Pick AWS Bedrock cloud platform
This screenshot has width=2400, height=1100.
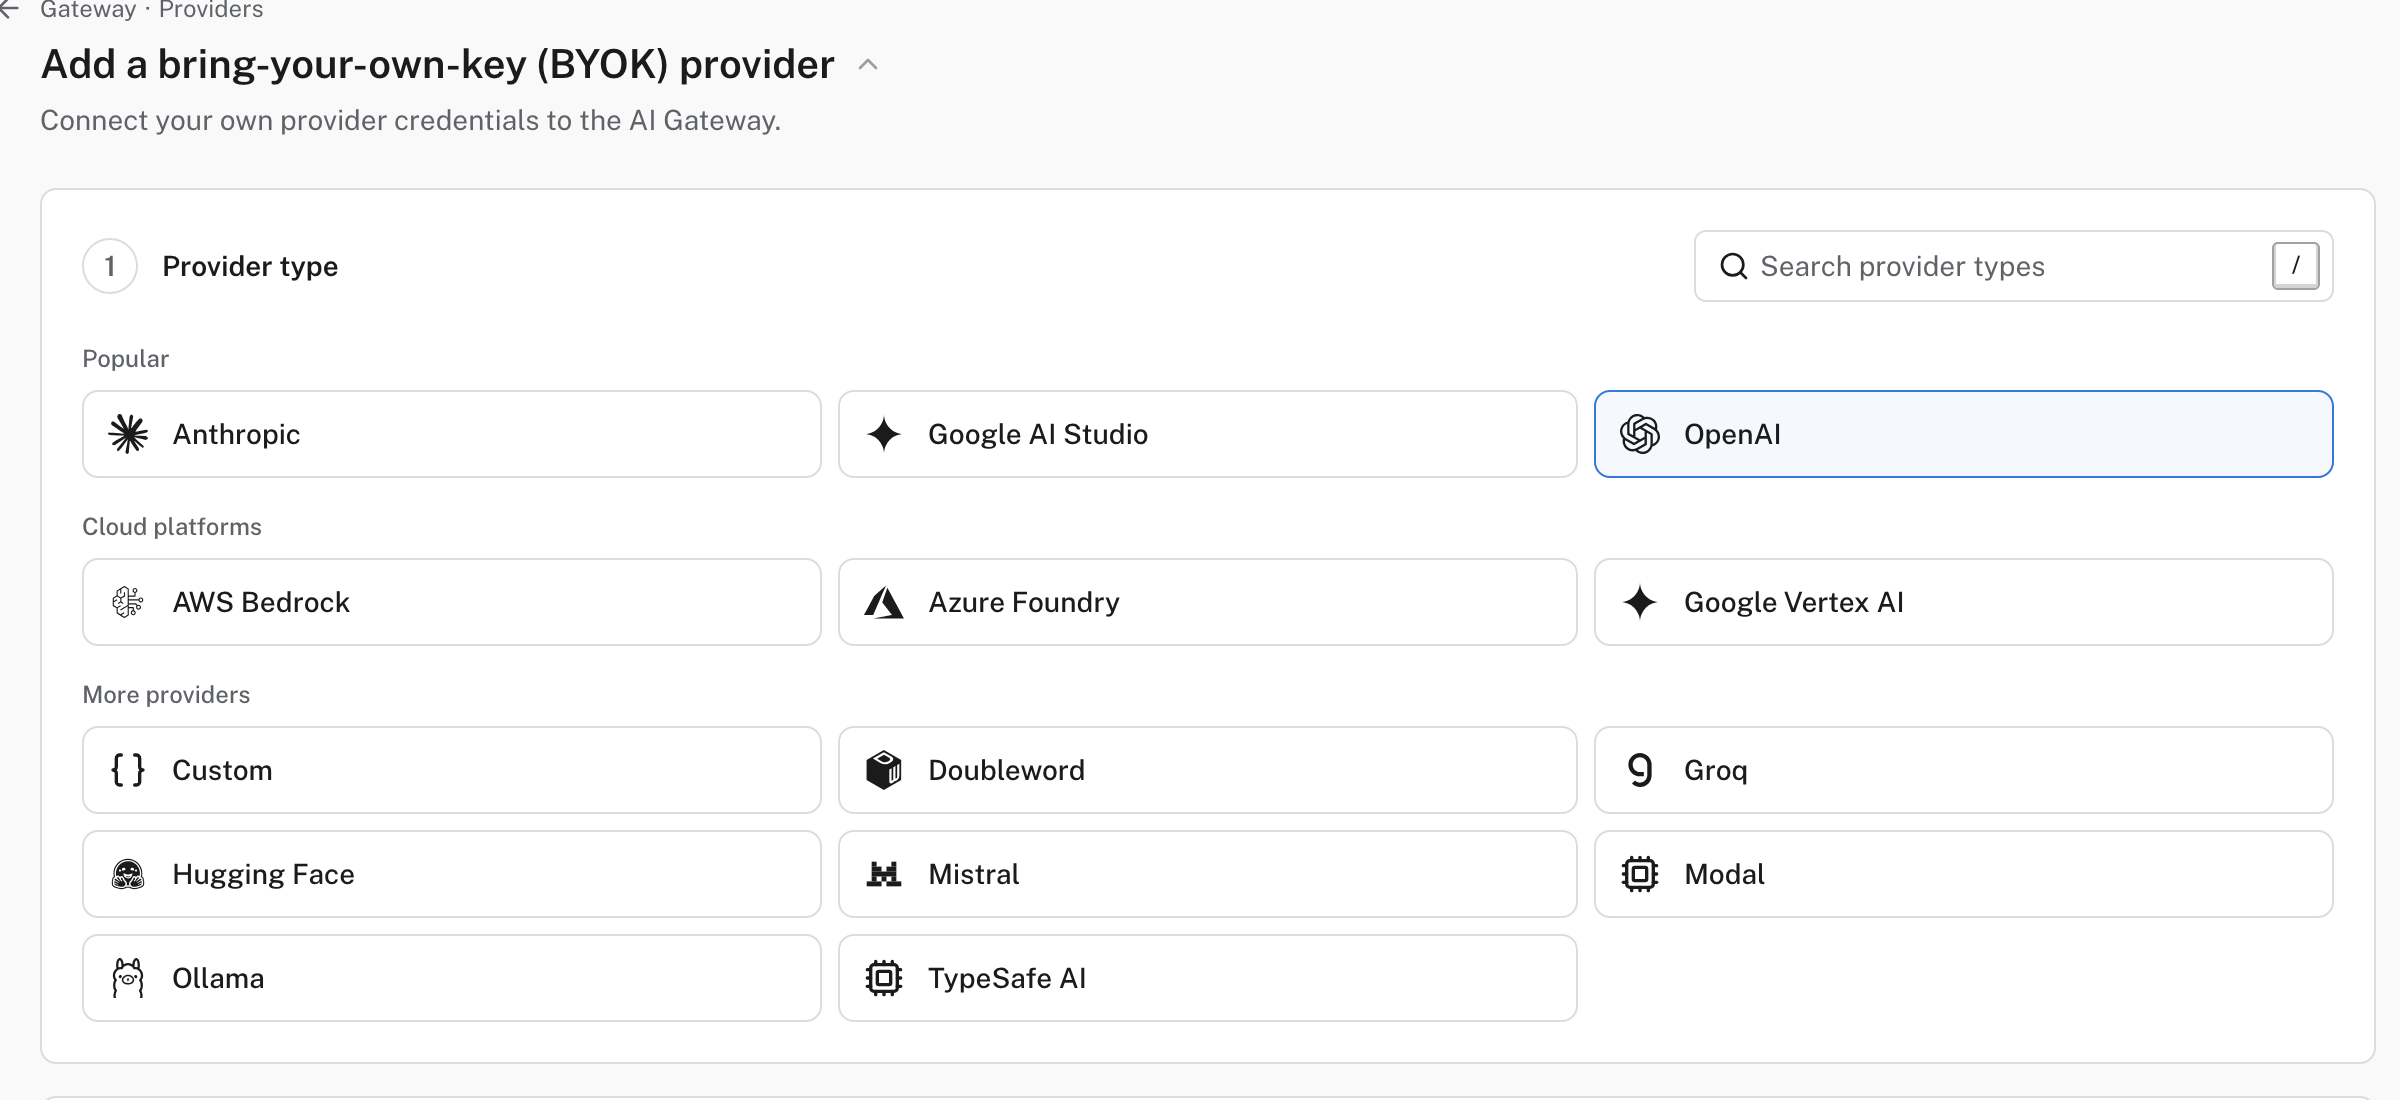(452, 602)
